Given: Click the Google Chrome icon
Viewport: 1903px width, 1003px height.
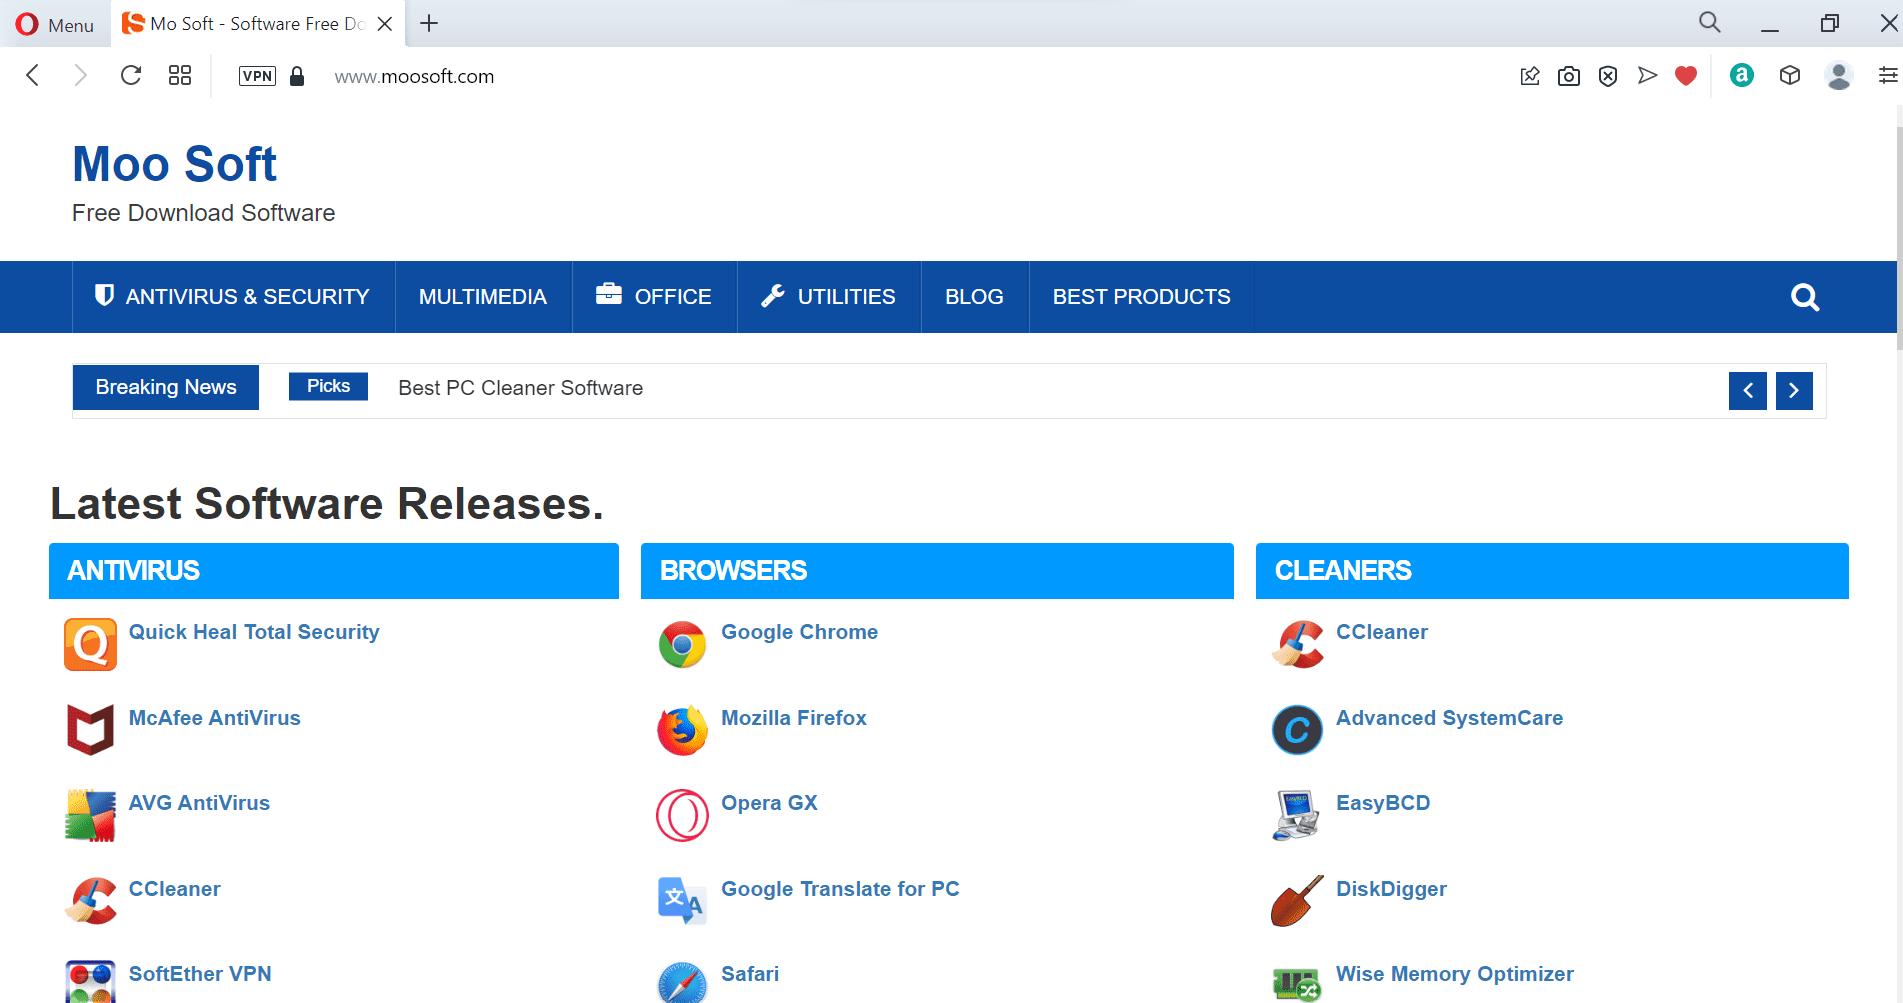Looking at the screenshot, I should pyautogui.click(x=682, y=645).
